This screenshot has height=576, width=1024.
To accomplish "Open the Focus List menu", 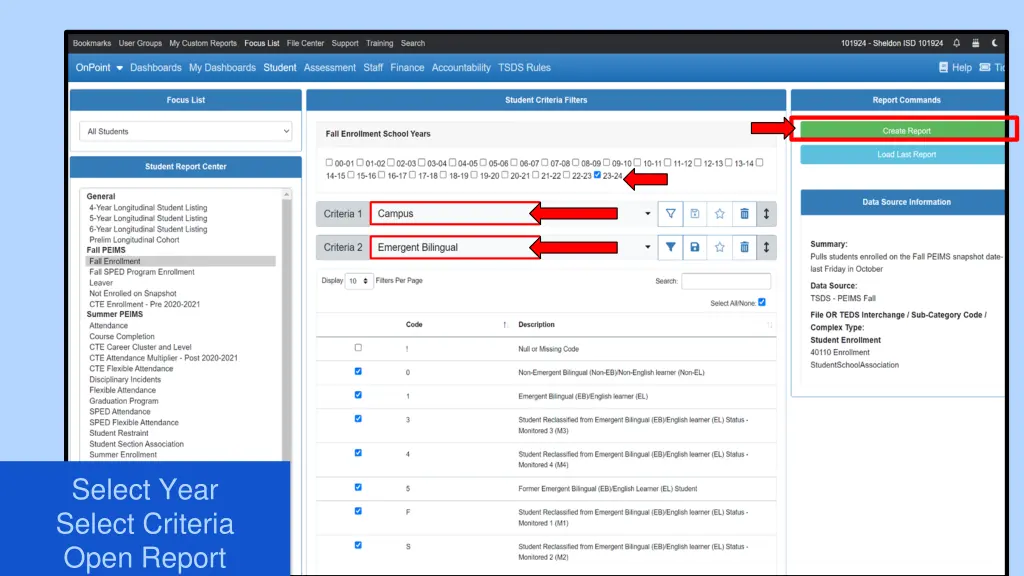I will (262, 43).
